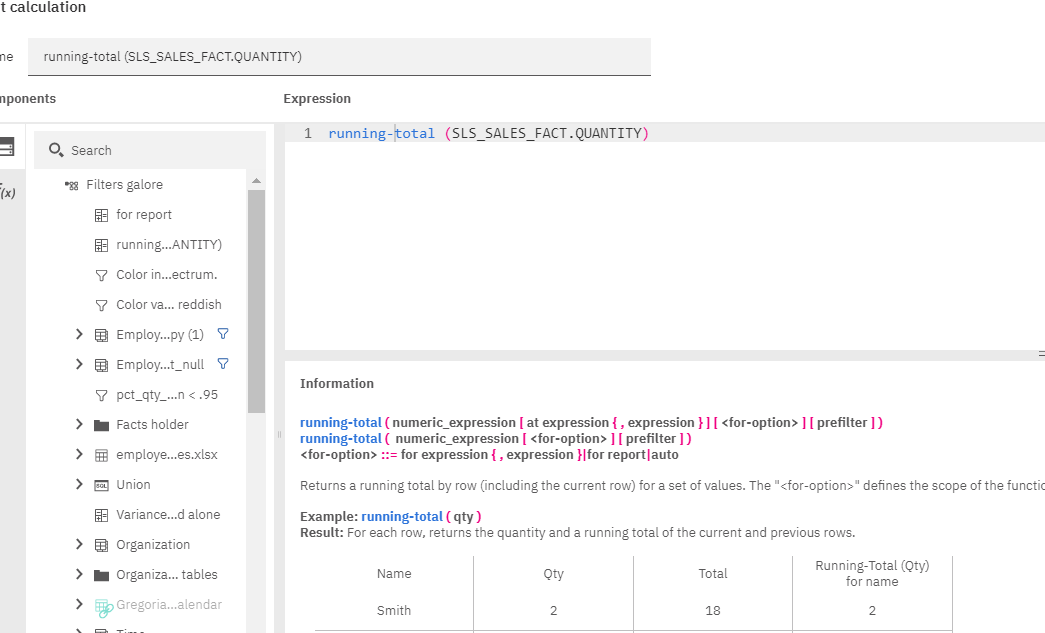Click the table icon beside 'Employ...py (1)'
The image size is (1045, 633).
click(x=101, y=335)
